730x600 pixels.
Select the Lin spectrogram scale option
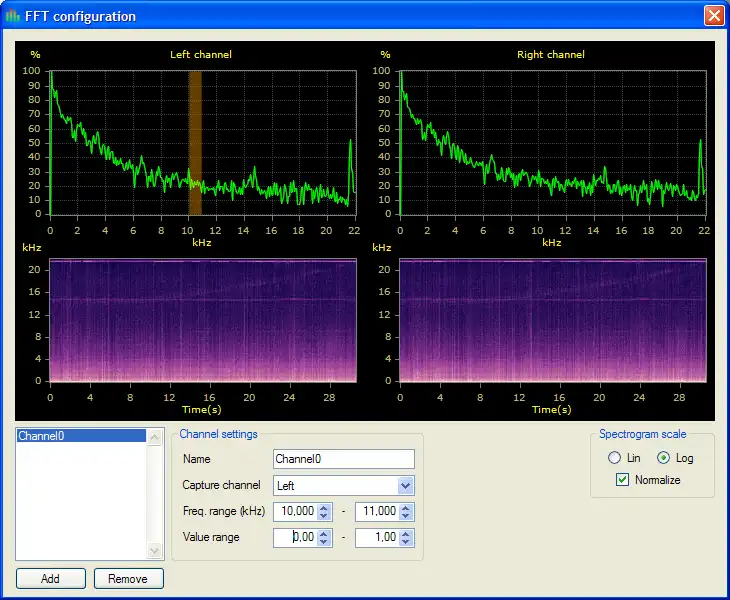pyautogui.click(x=615, y=458)
